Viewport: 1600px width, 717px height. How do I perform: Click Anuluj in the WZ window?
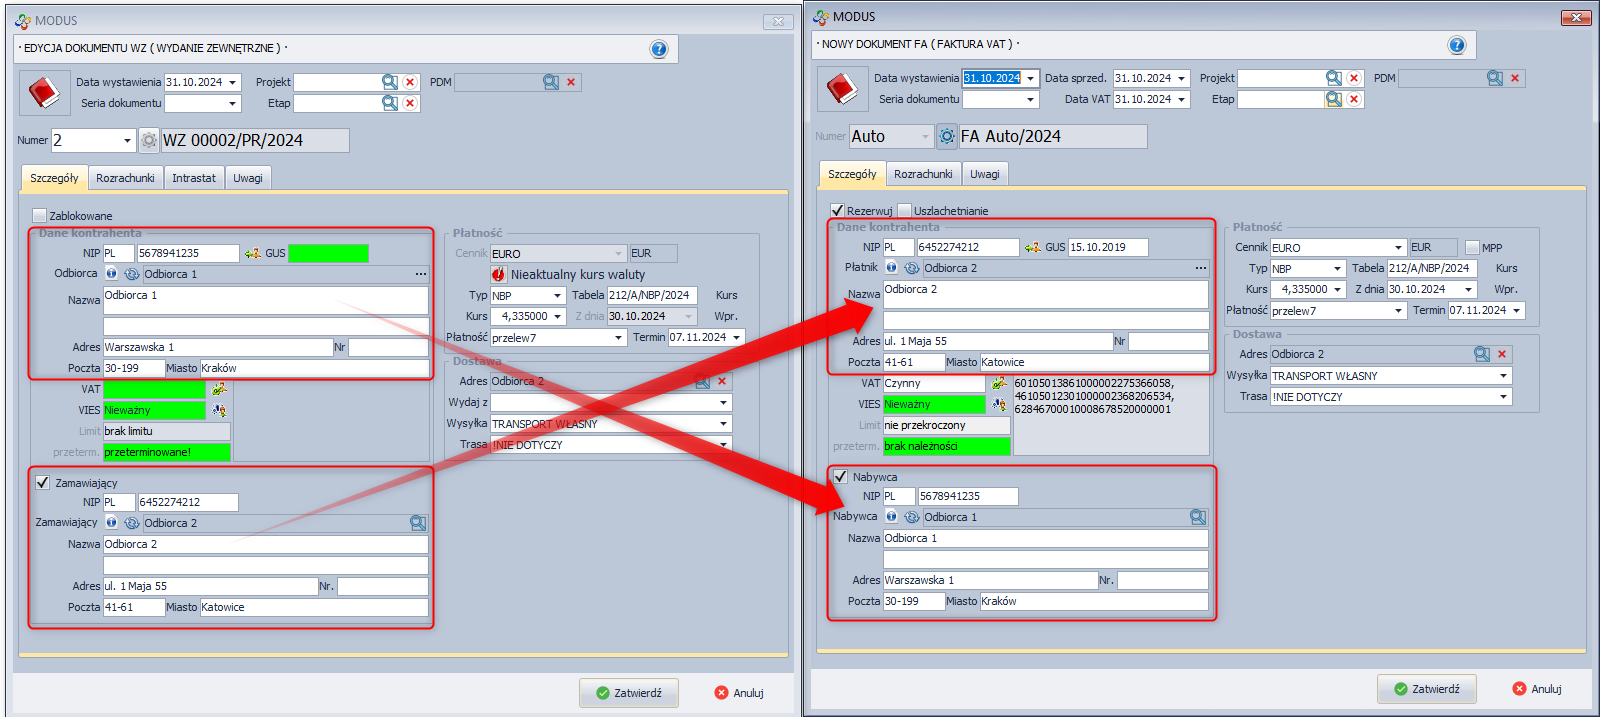coord(739,693)
